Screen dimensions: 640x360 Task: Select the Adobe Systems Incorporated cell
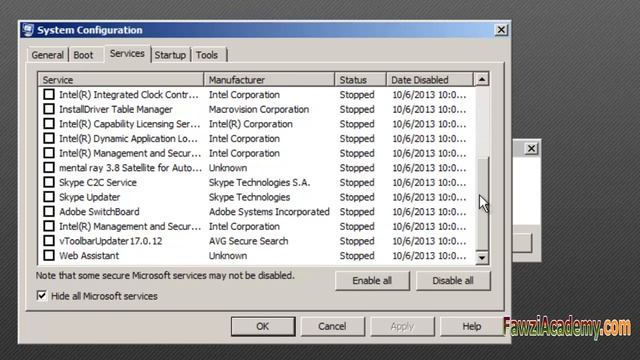(269, 212)
